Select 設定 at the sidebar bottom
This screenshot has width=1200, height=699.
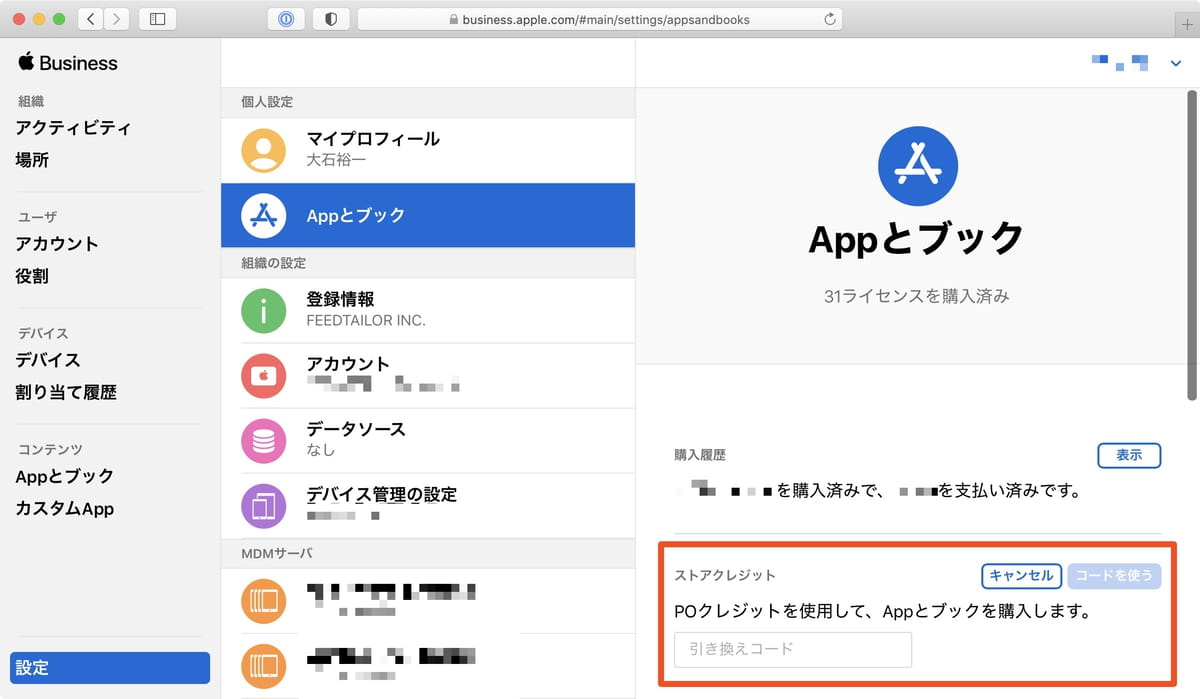(x=110, y=668)
